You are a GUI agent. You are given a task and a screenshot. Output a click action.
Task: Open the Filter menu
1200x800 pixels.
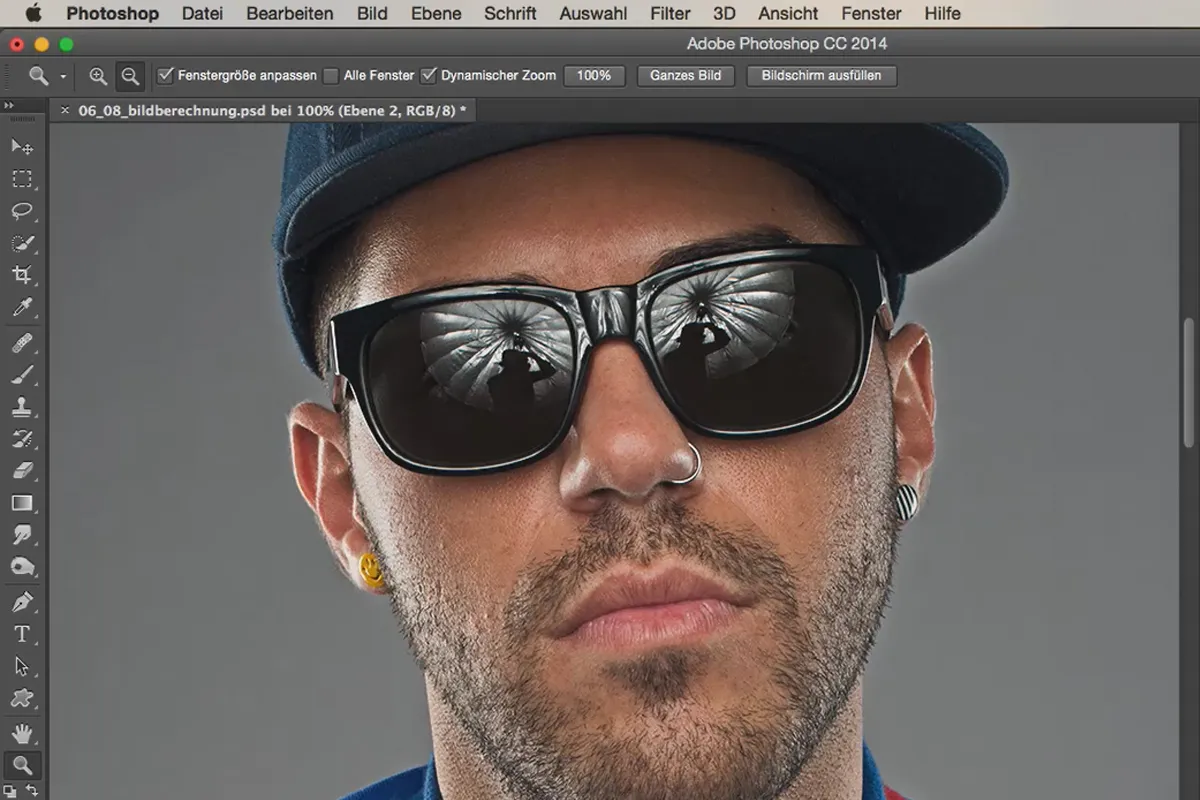[x=670, y=14]
